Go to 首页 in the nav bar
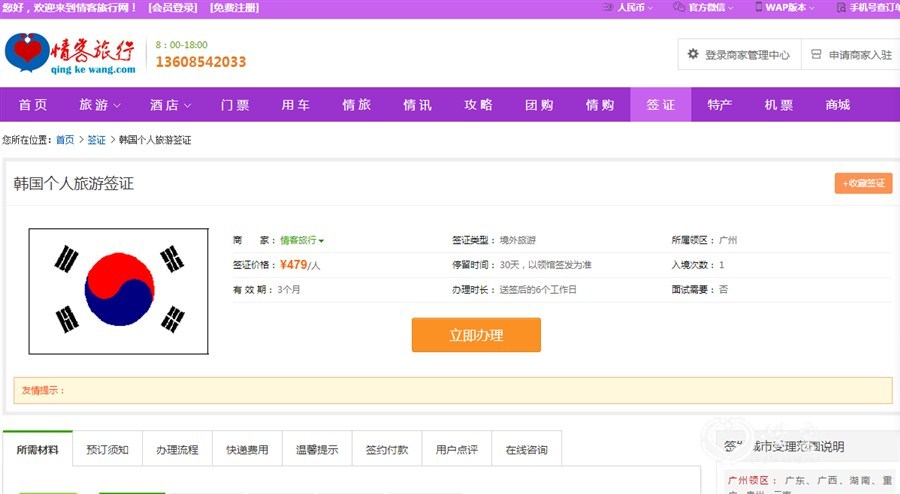 tap(33, 105)
